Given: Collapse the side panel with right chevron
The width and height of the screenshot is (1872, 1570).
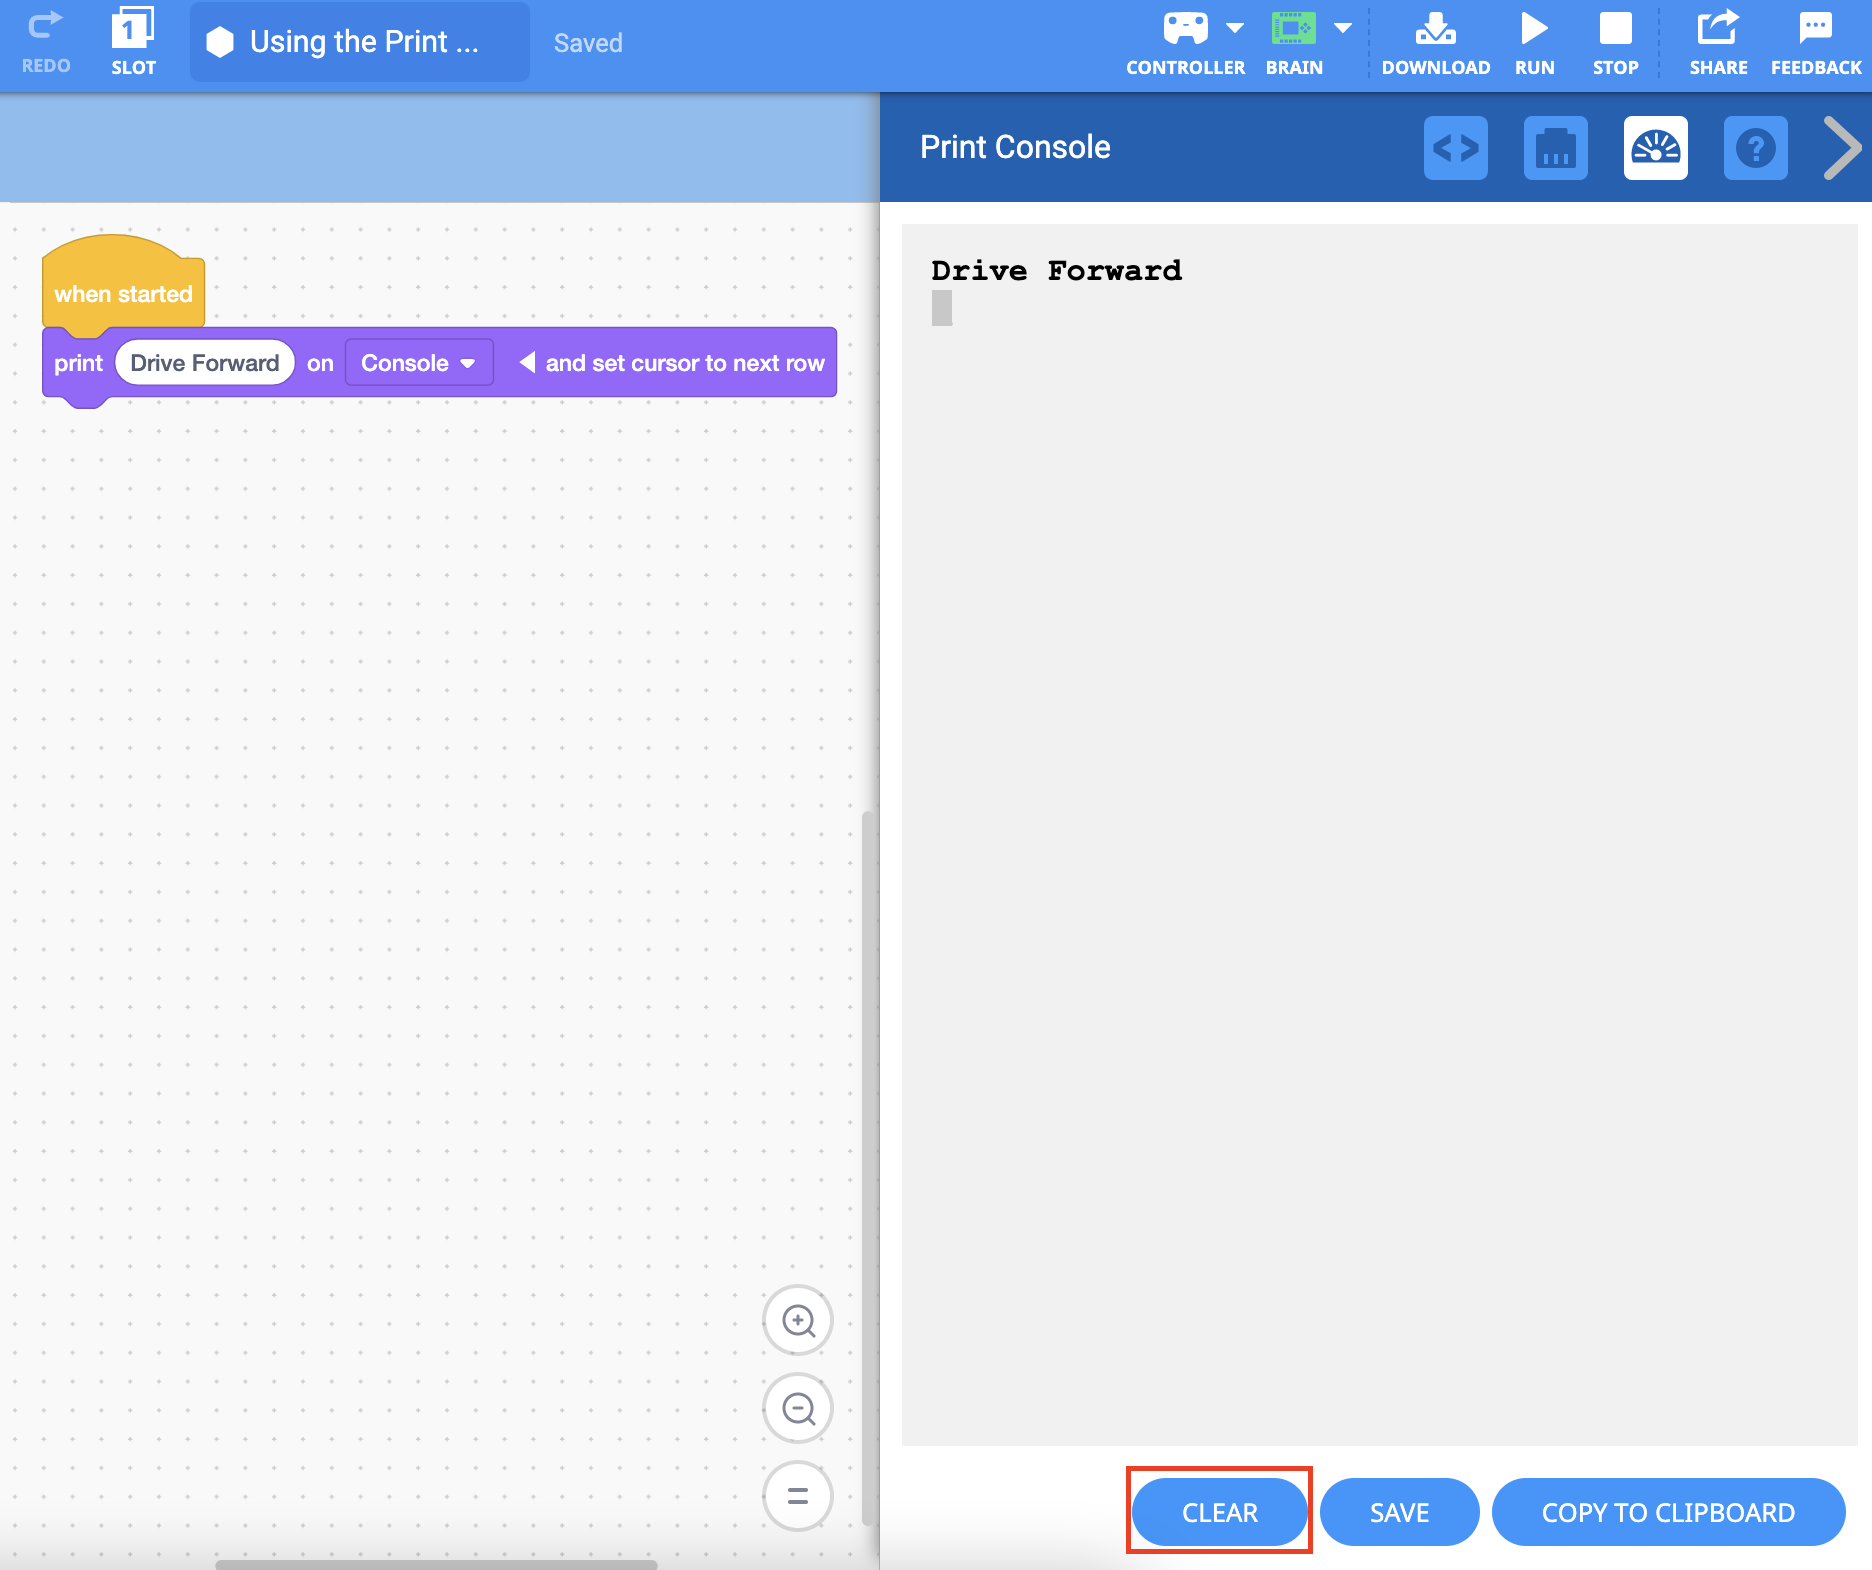Looking at the screenshot, I should click(1842, 148).
